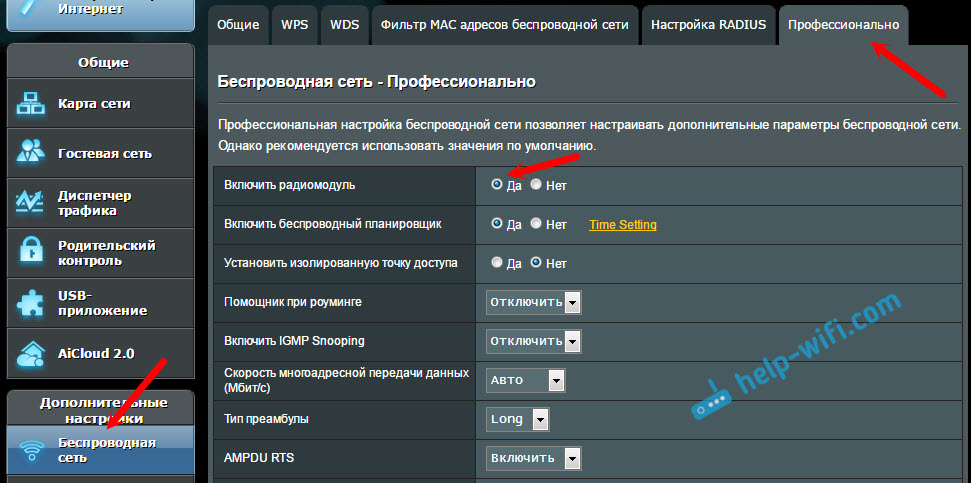Select Да for Включить беспроводный планировщик
971x483 pixels.
[x=497, y=224]
